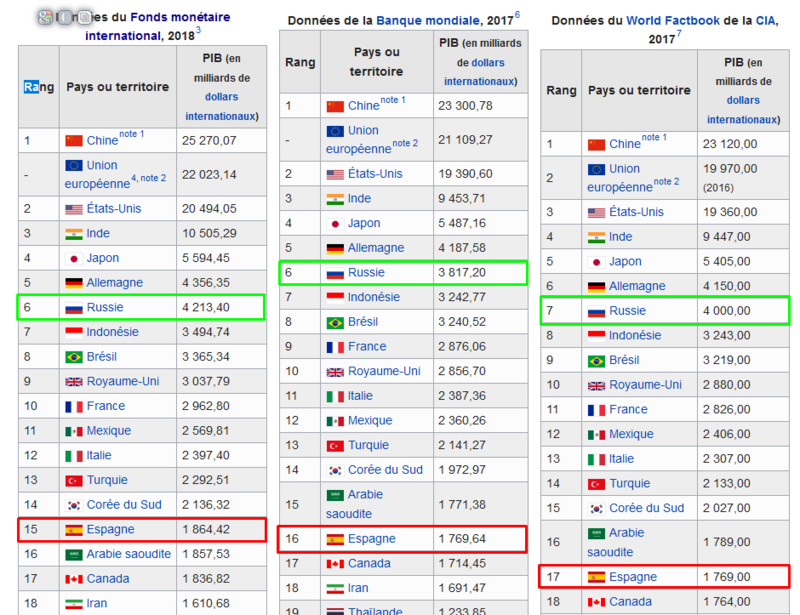The height and width of the screenshot is (615, 800).
Task: Click South Korea flag in World Bank table
Action: point(335,471)
